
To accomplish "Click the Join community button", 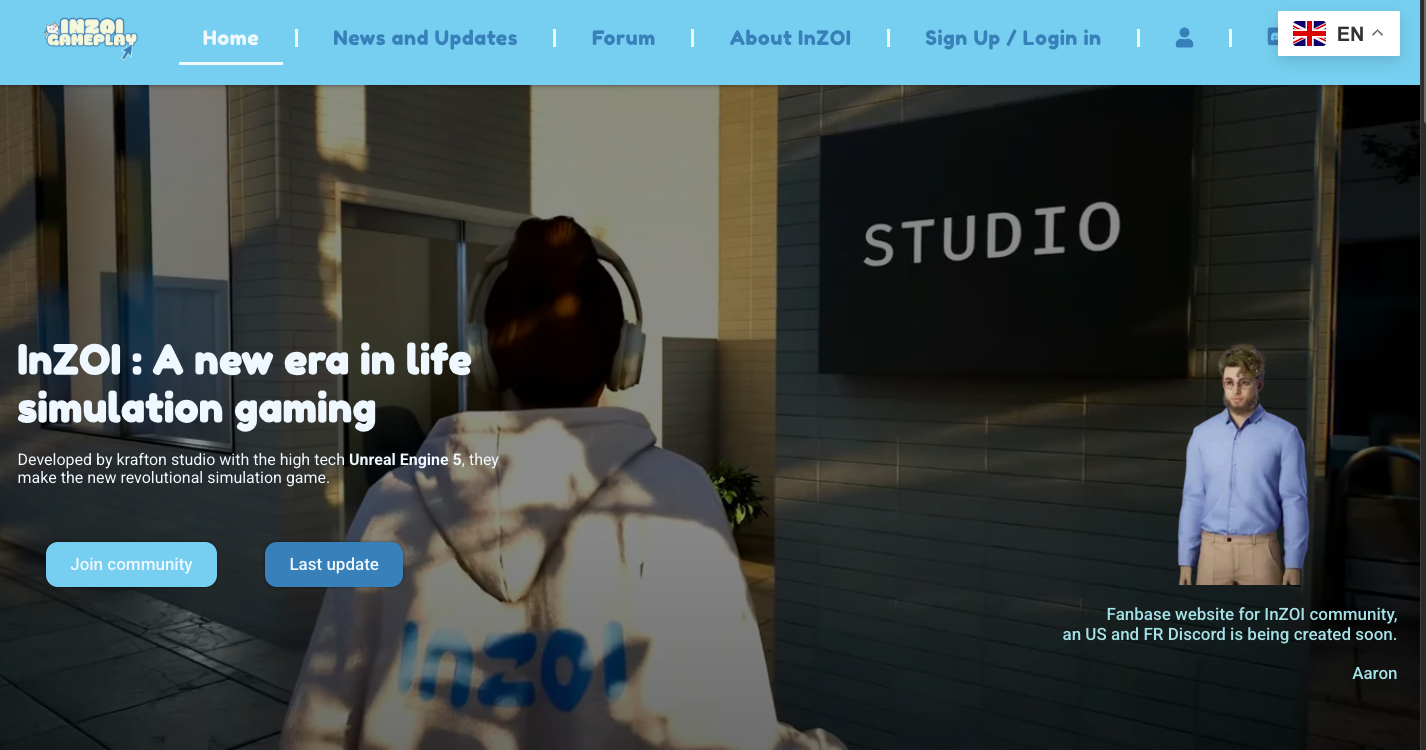I will pyautogui.click(x=131, y=564).
